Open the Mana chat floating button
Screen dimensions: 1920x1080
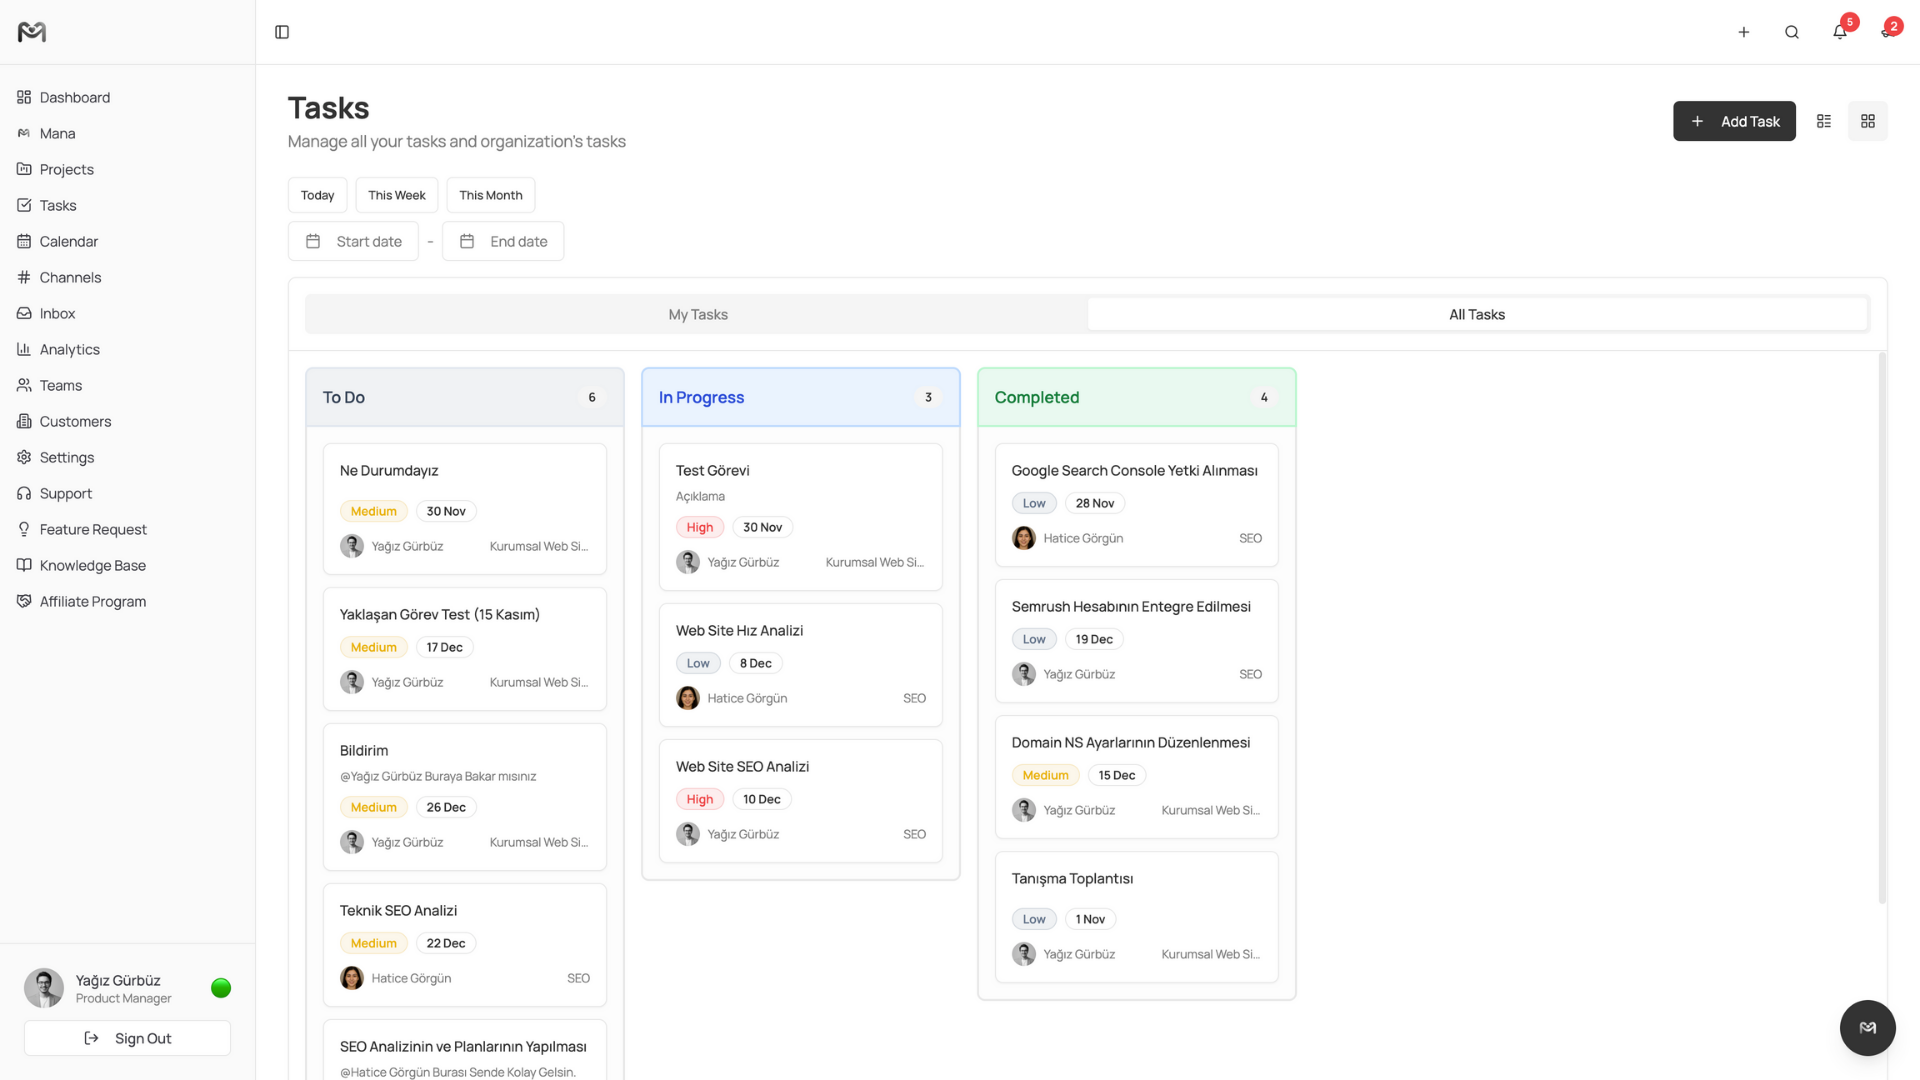1867,1027
